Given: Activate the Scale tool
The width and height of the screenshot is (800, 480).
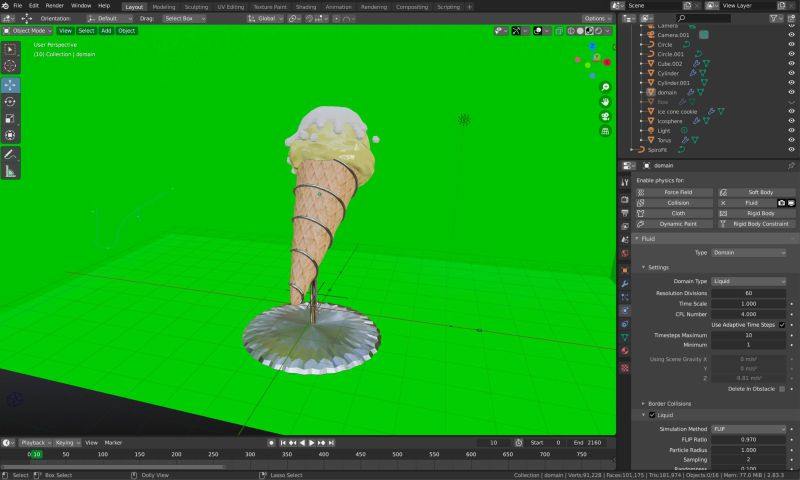Looking at the screenshot, I should pyautogui.click(x=10, y=119).
